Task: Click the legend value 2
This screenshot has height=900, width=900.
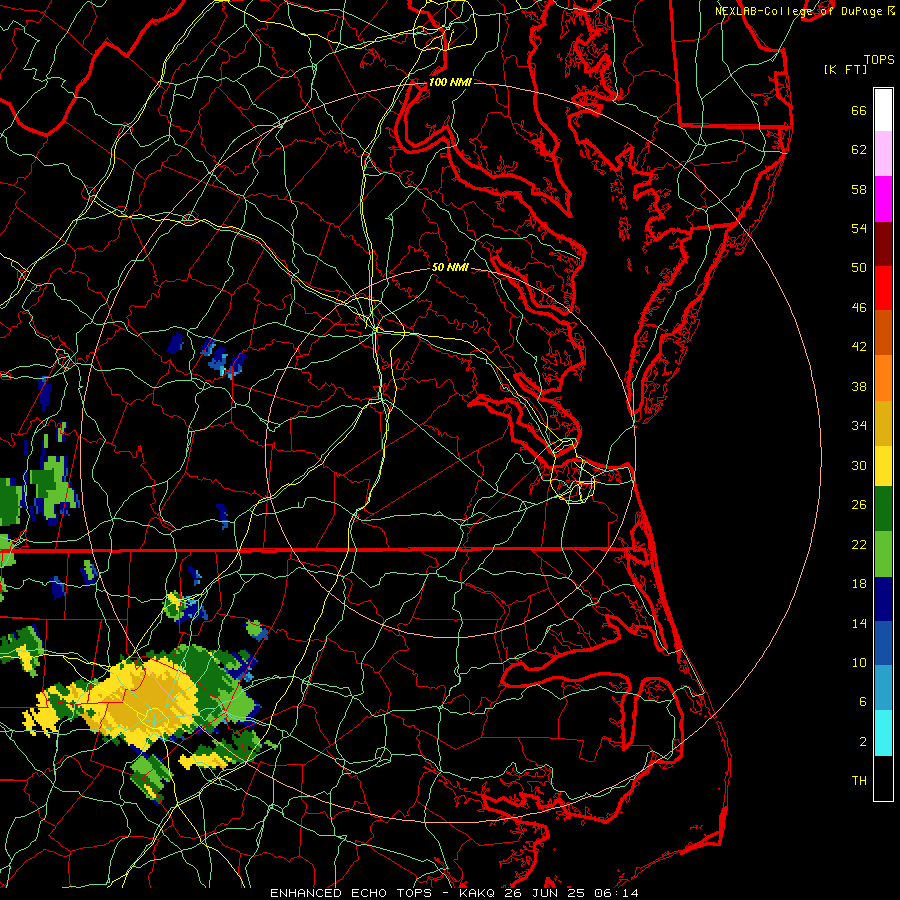Action: tap(863, 742)
